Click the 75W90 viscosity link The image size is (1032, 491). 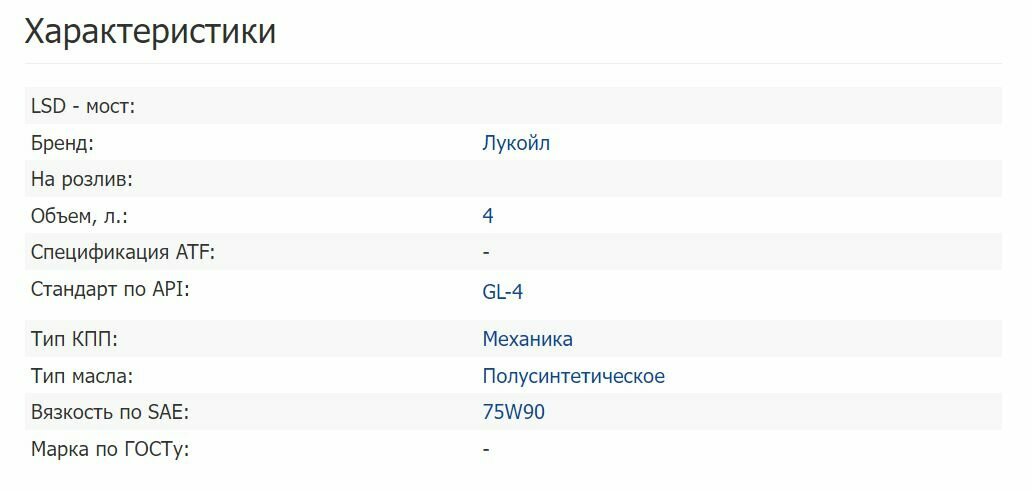pos(513,412)
